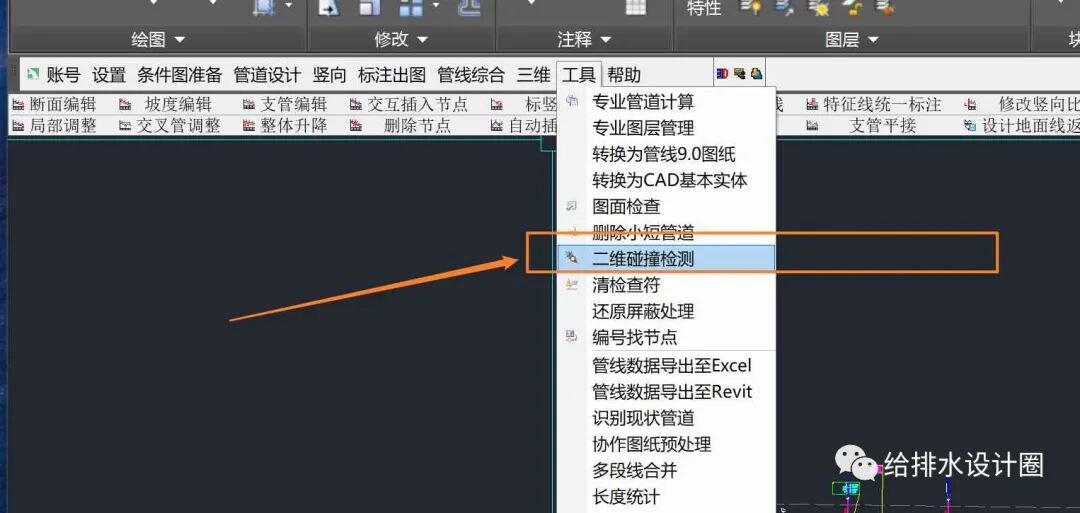
Task: Open the 三维 menu
Action: (x=534, y=74)
